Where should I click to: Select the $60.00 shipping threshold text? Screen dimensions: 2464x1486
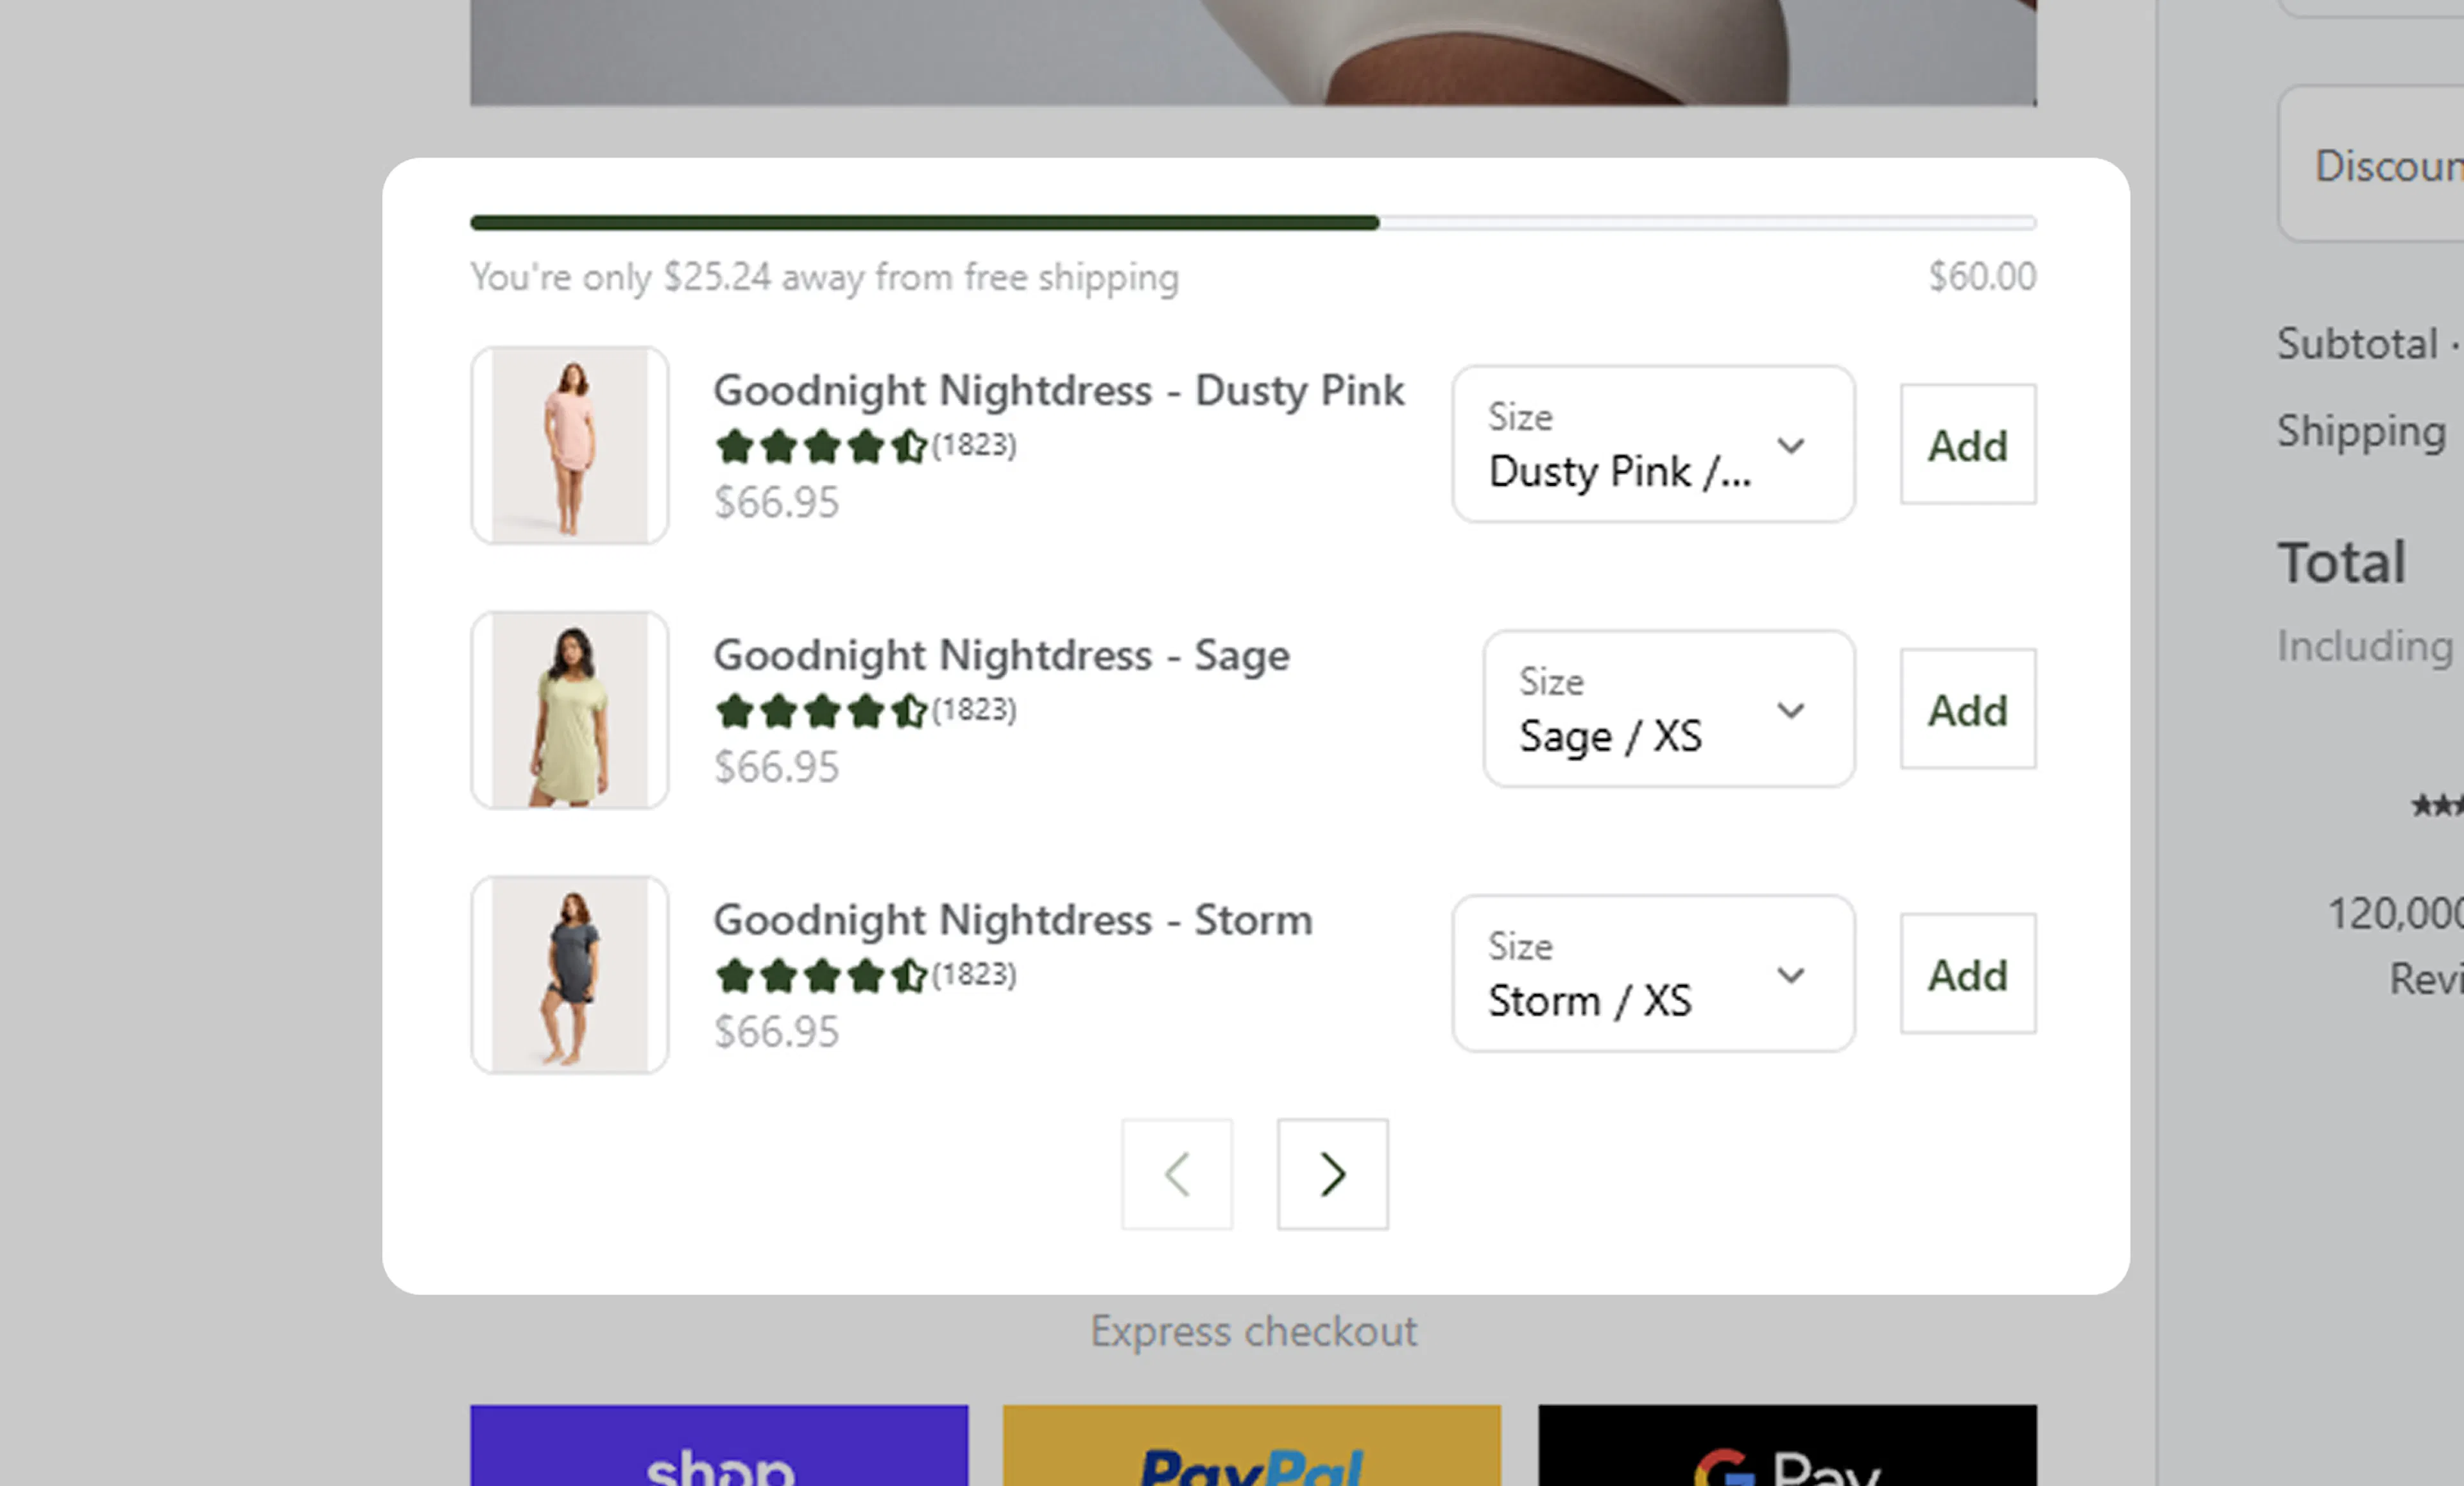tap(1982, 276)
